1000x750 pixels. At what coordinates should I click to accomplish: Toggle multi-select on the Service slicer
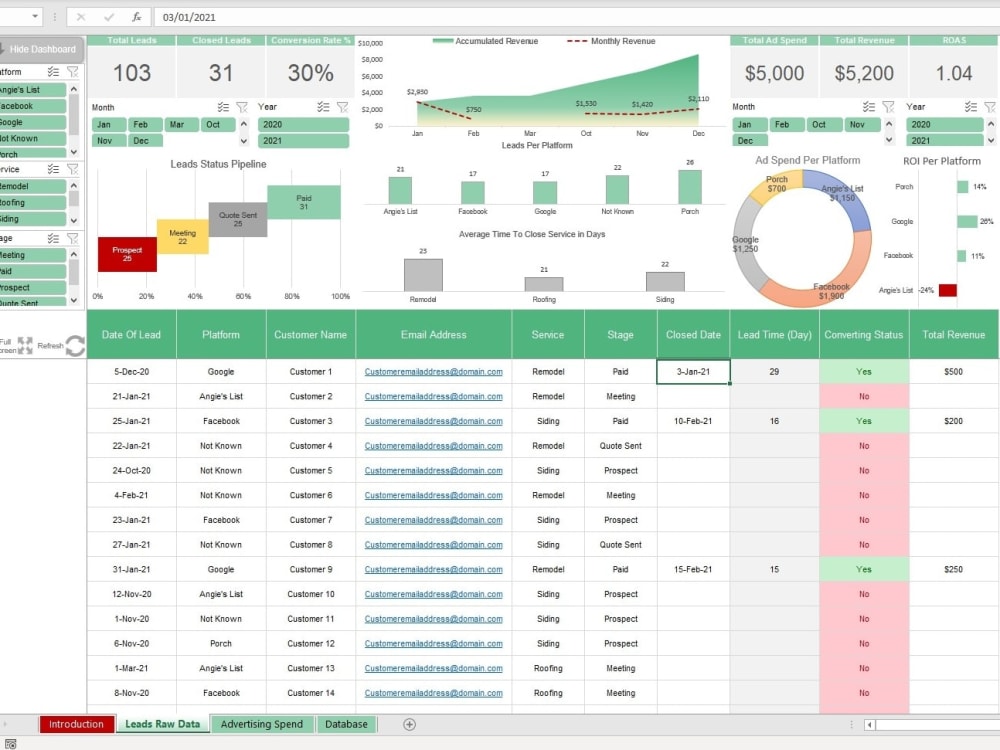coord(54,169)
